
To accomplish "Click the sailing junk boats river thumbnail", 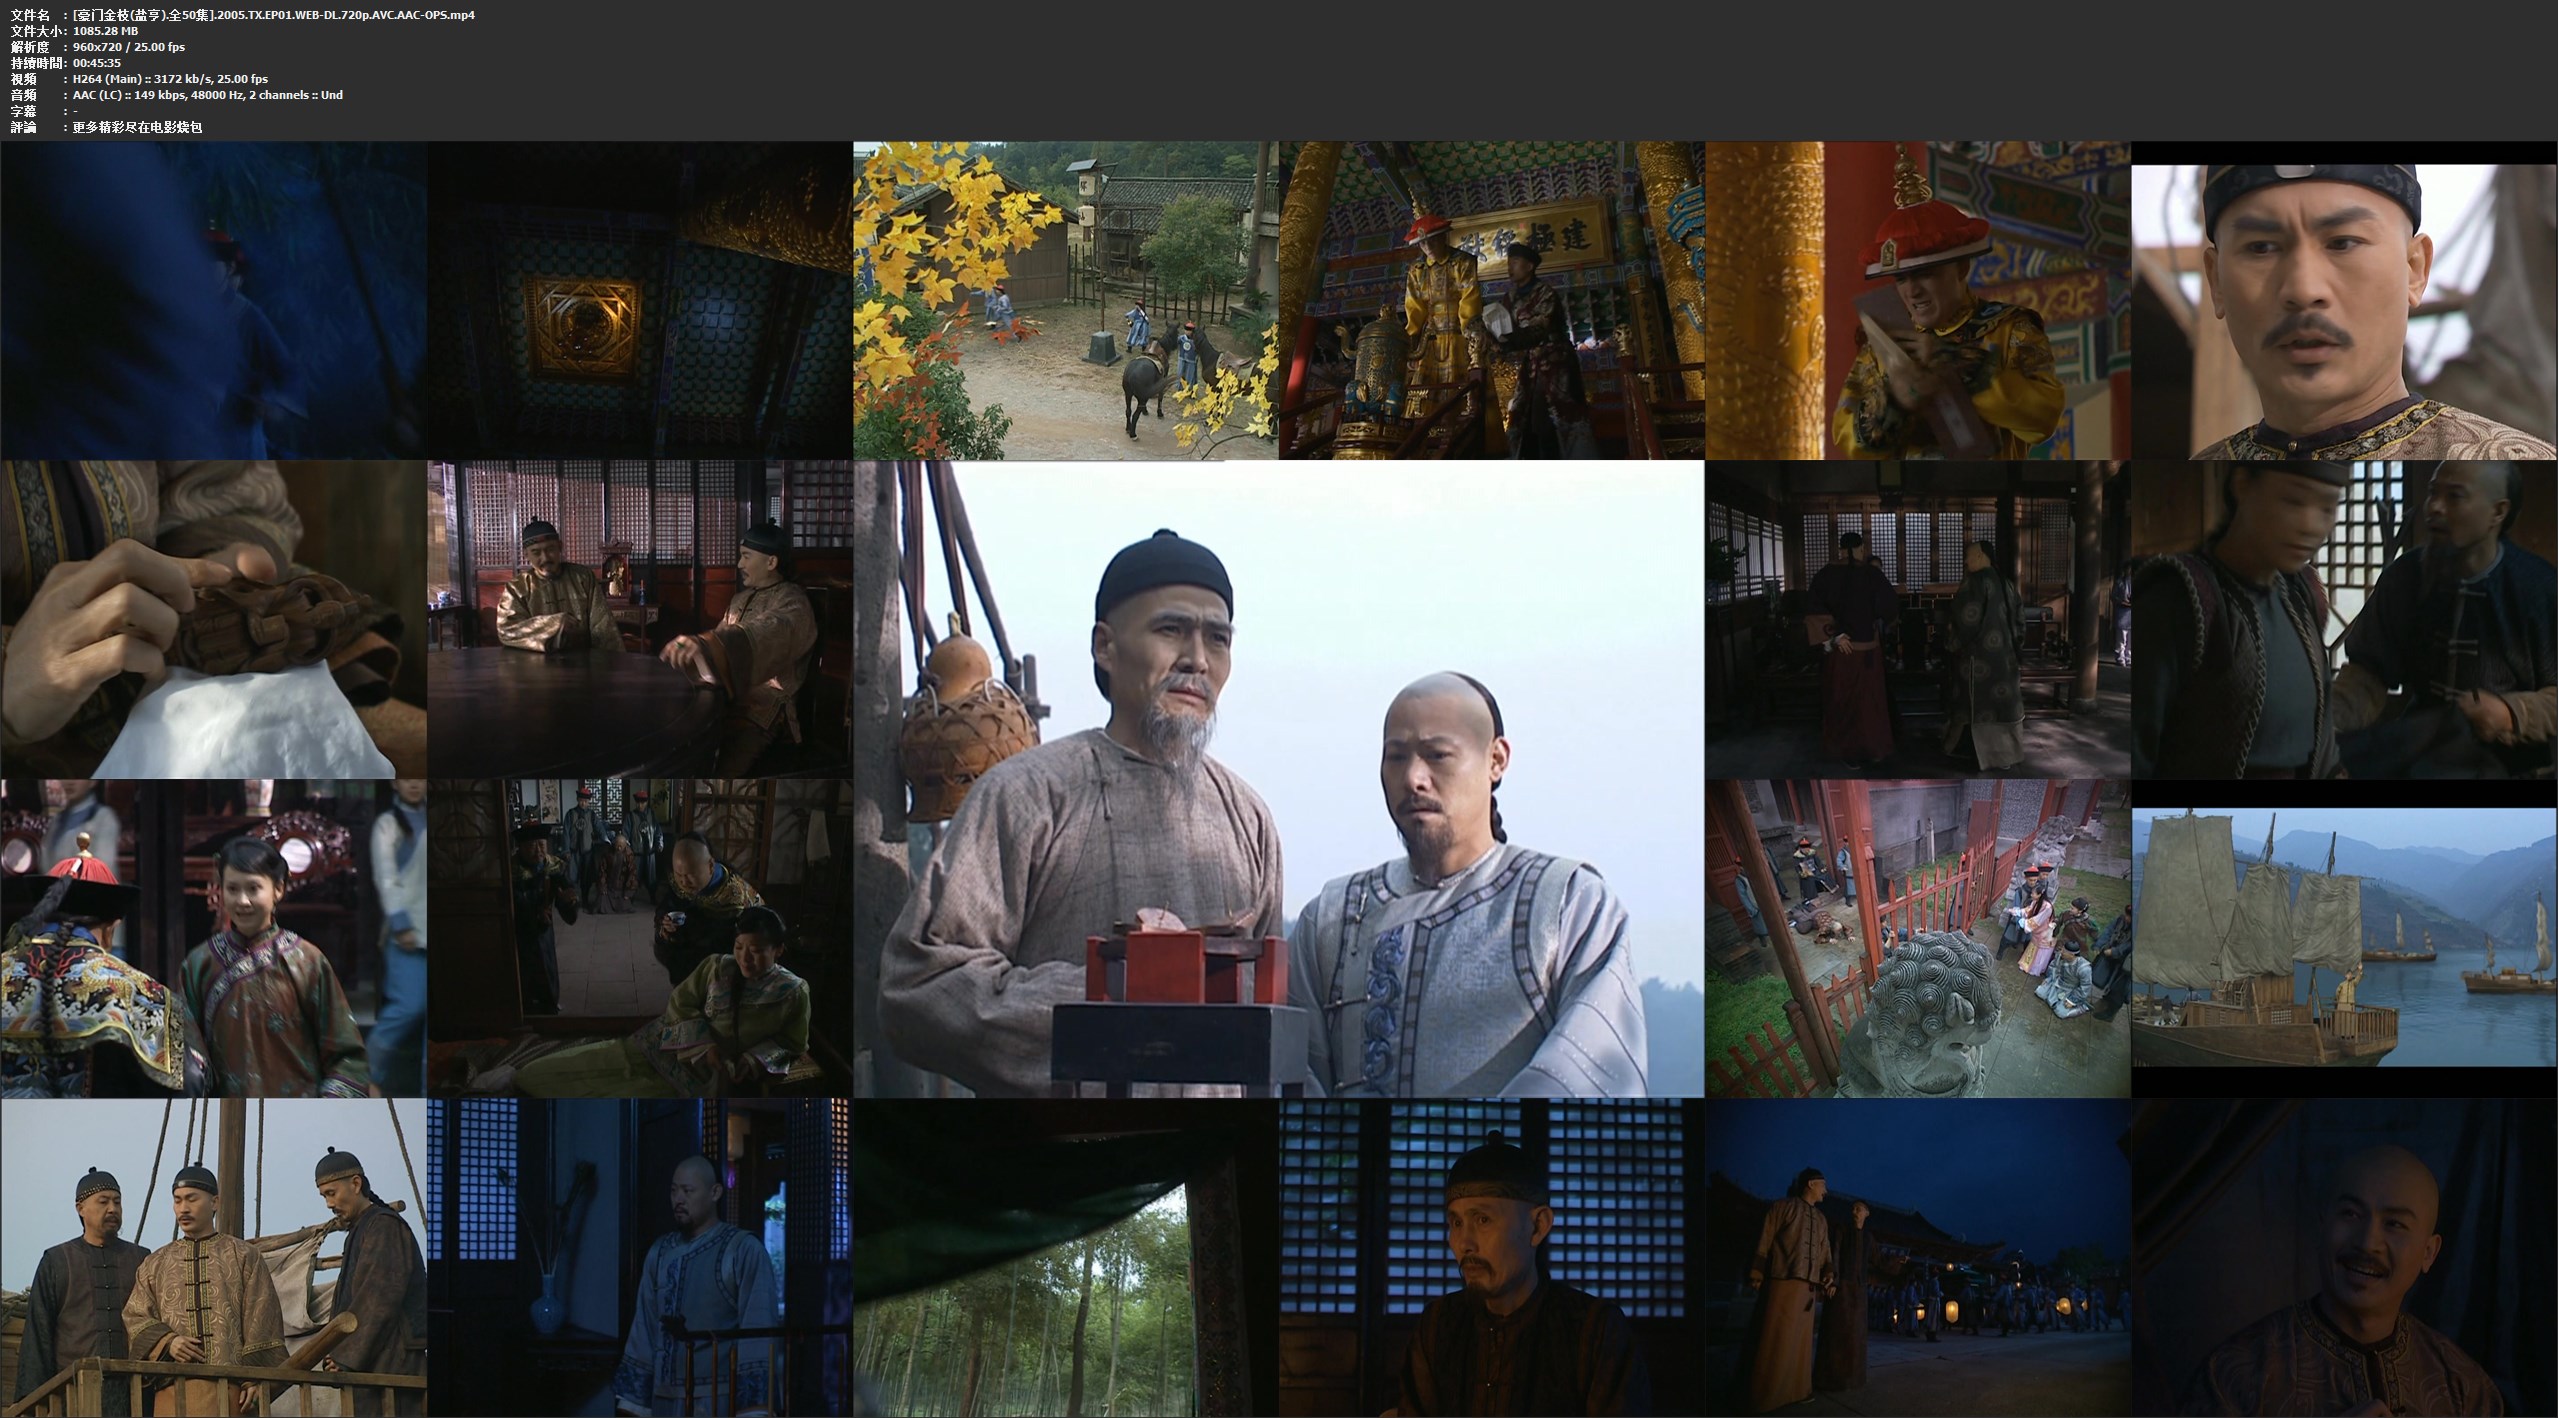I will [x=2344, y=938].
